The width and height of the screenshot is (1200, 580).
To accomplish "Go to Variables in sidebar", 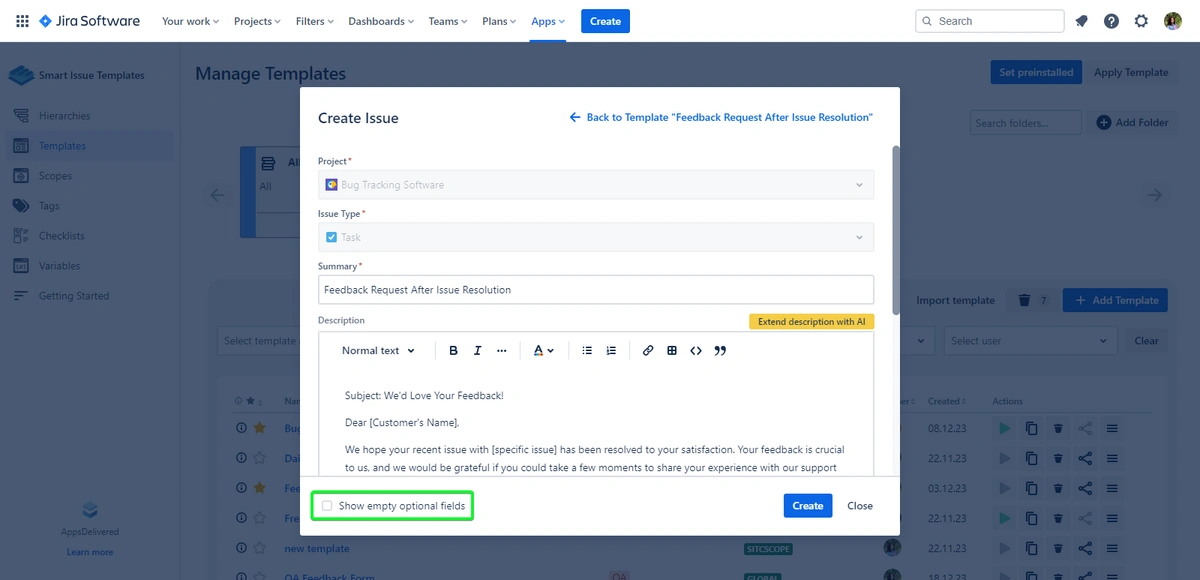I will (59, 266).
